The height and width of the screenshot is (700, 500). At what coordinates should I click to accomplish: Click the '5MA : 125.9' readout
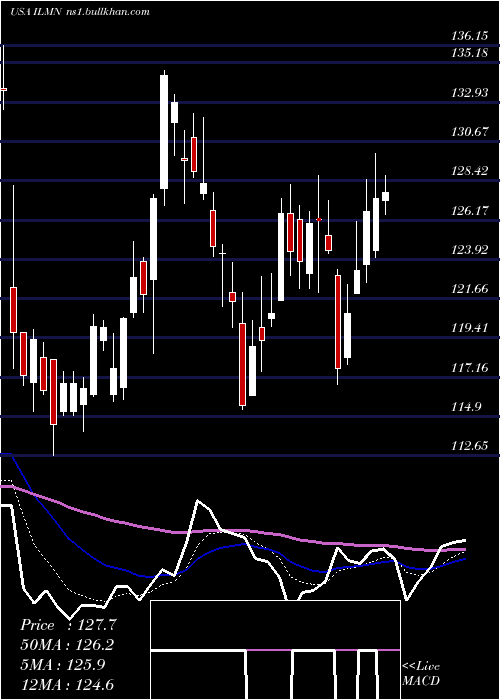pos(63,664)
